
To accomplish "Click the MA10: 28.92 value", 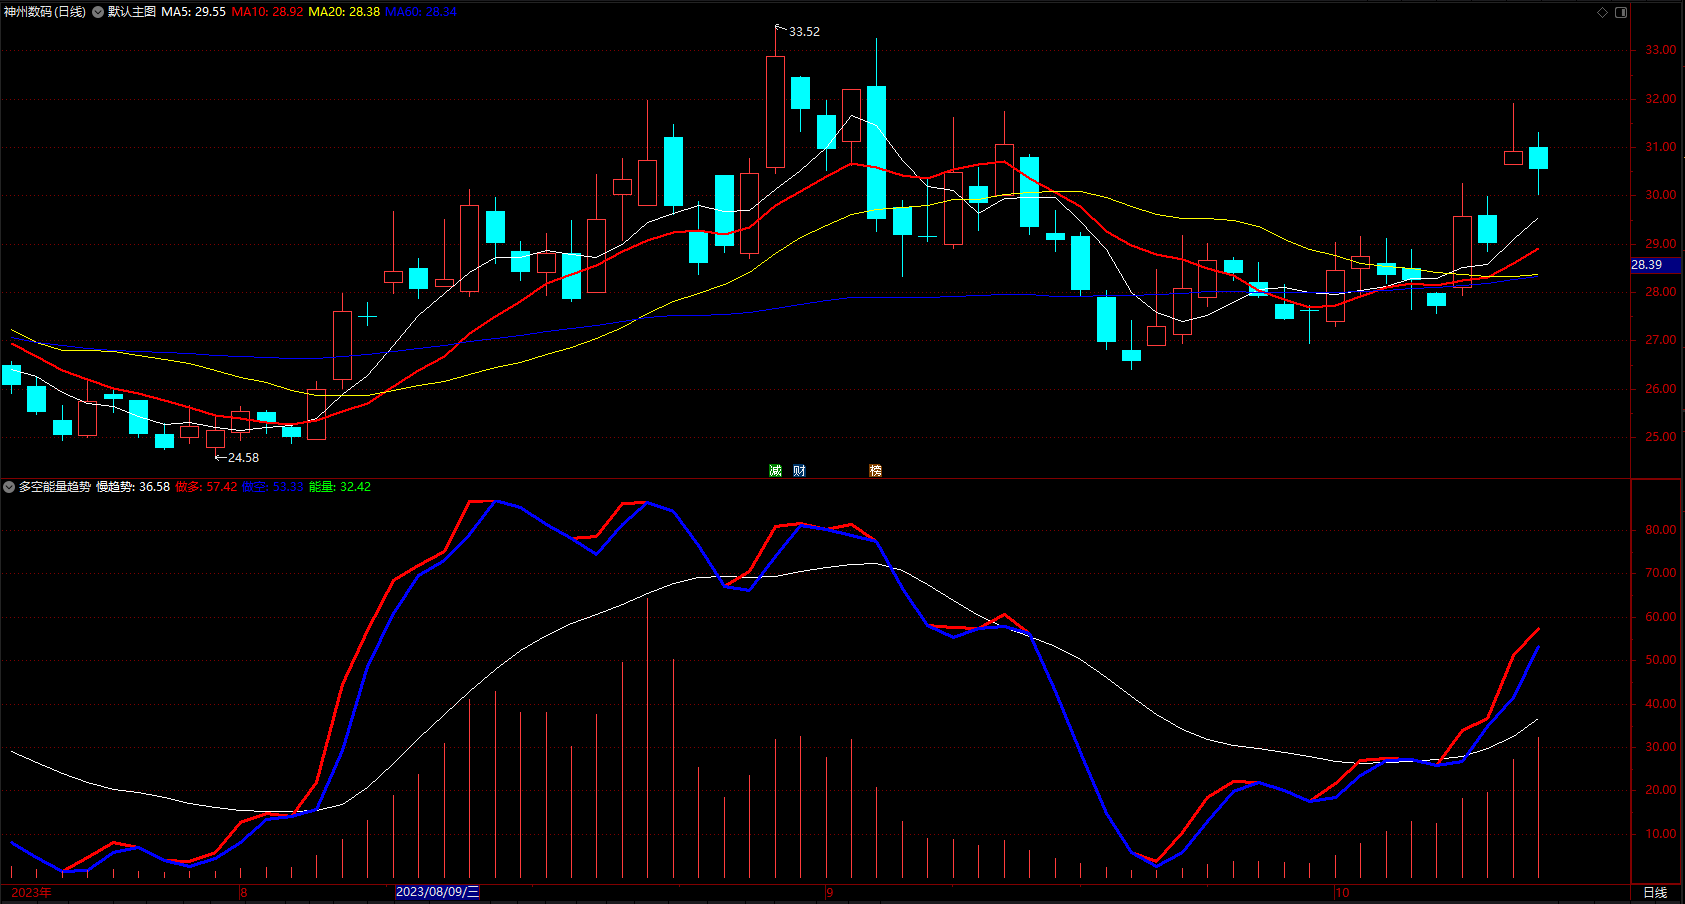I will pyautogui.click(x=267, y=12).
